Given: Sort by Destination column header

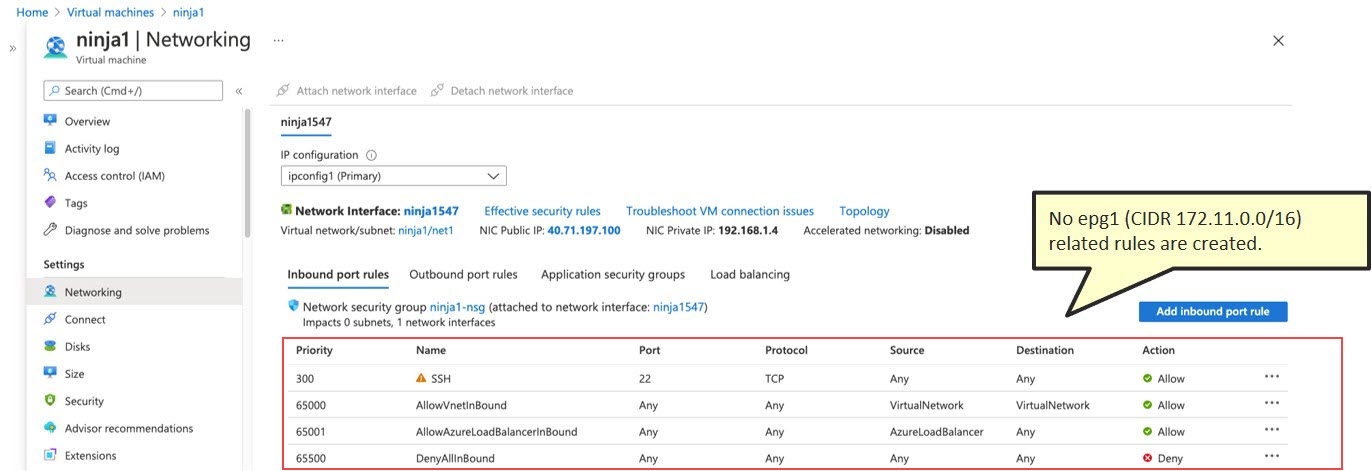Looking at the screenshot, I should [1045, 350].
